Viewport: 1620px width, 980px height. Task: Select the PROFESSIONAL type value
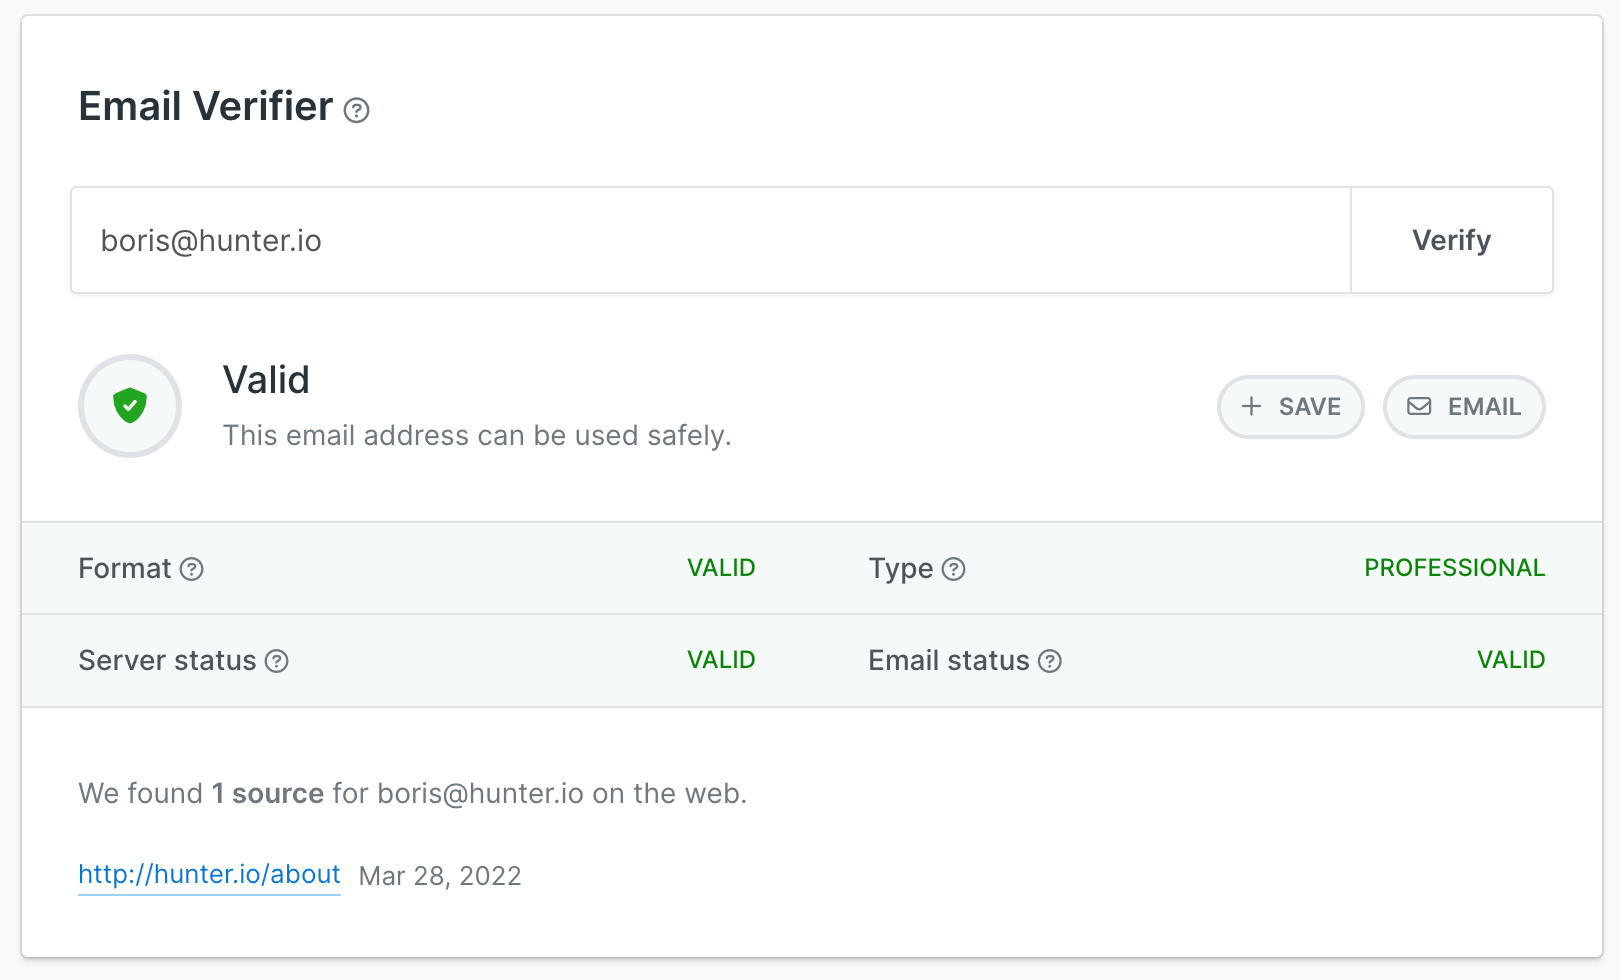[x=1455, y=568]
